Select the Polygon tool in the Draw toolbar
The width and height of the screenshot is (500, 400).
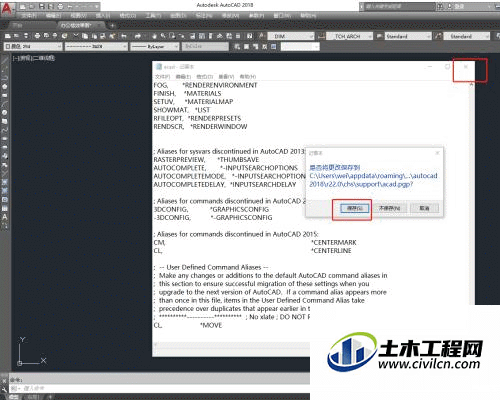tap(5, 87)
